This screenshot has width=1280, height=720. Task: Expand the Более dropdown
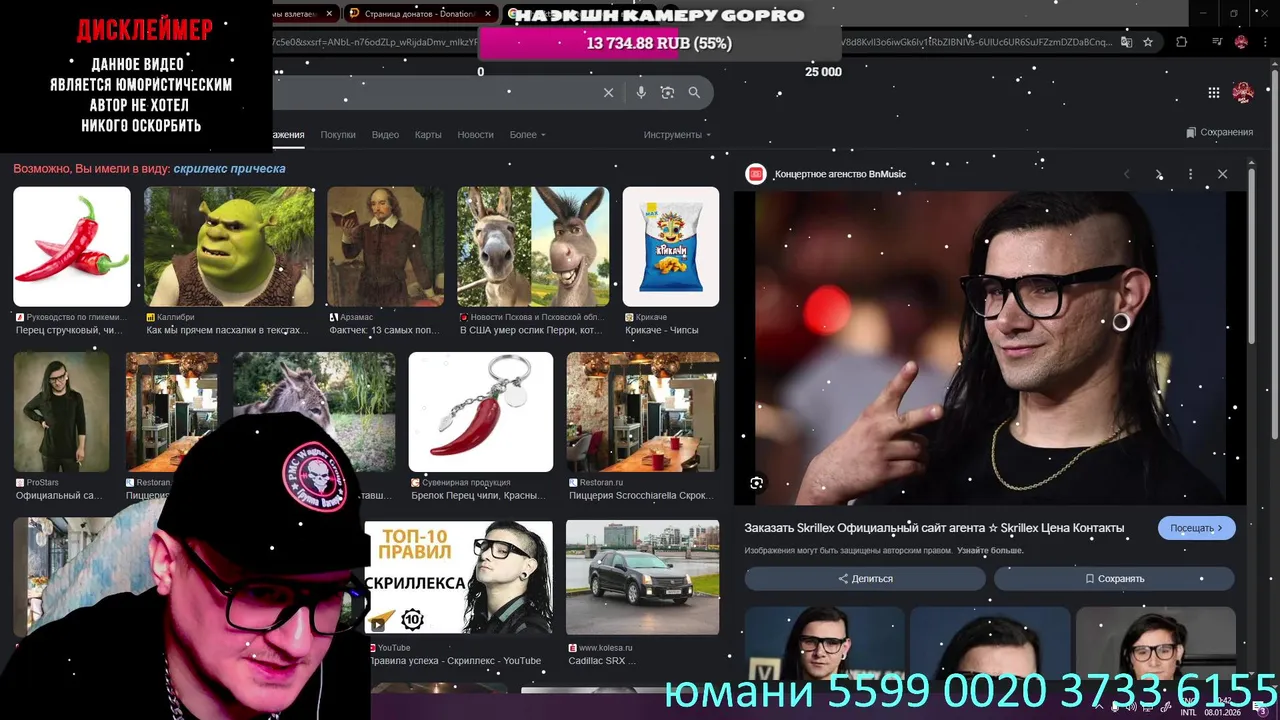coord(527,135)
